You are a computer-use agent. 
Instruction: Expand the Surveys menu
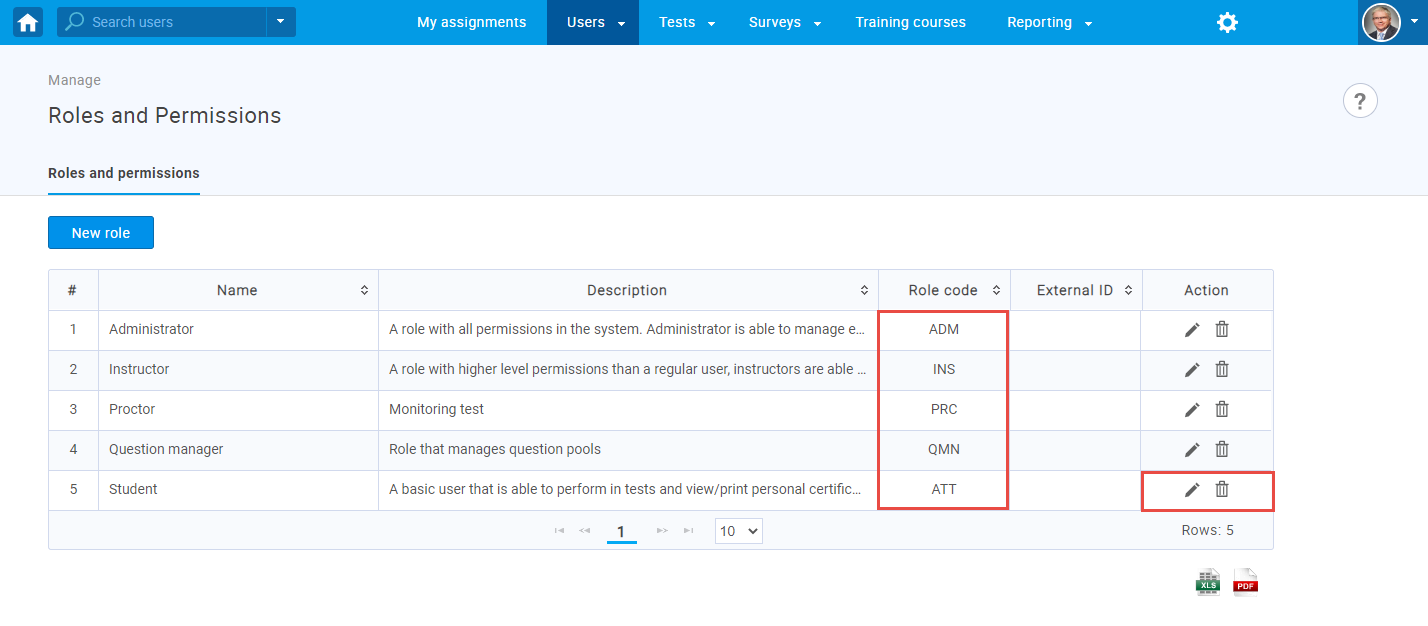coord(784,22)
